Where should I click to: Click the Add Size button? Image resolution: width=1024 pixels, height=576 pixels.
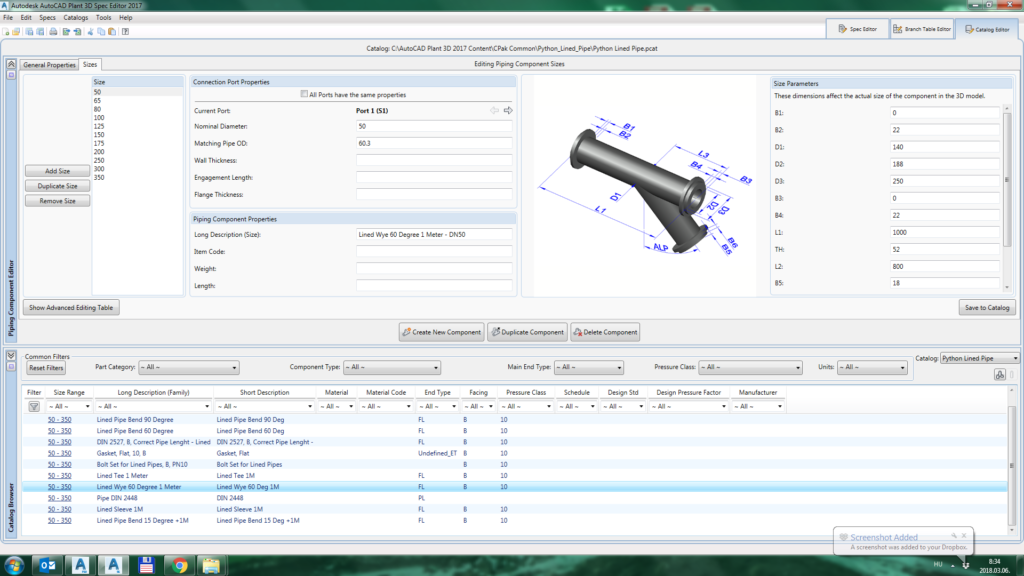point(57,171)
